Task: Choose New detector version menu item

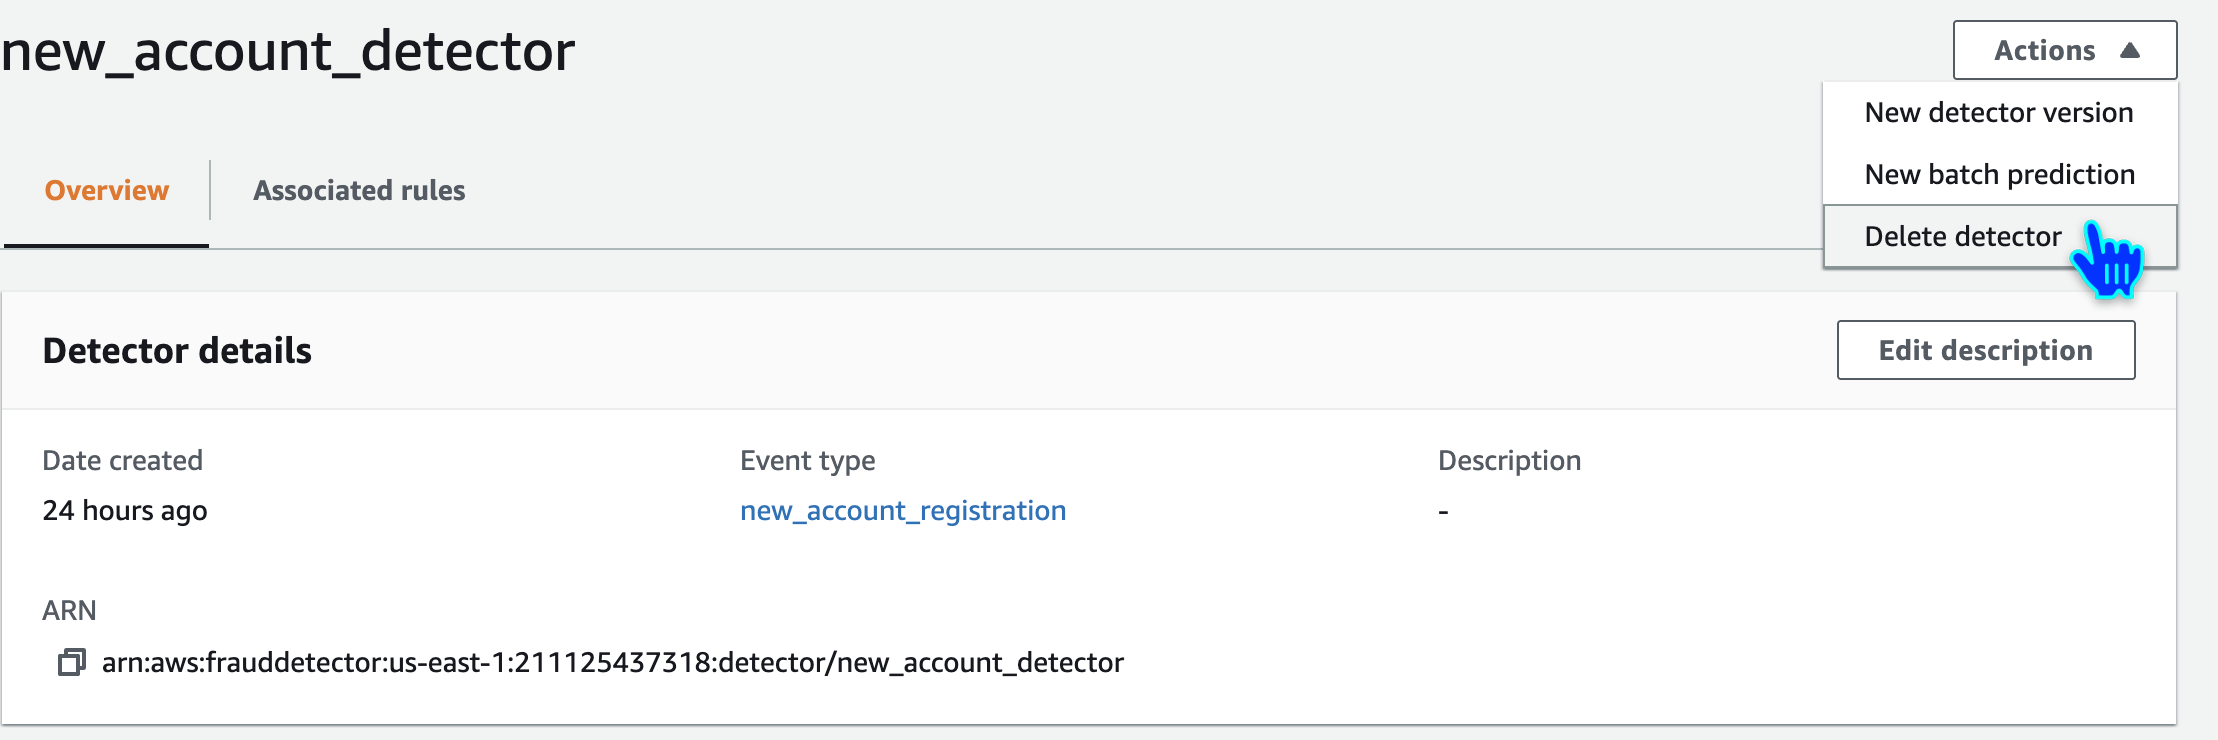Action: [x=1998, y=113]
